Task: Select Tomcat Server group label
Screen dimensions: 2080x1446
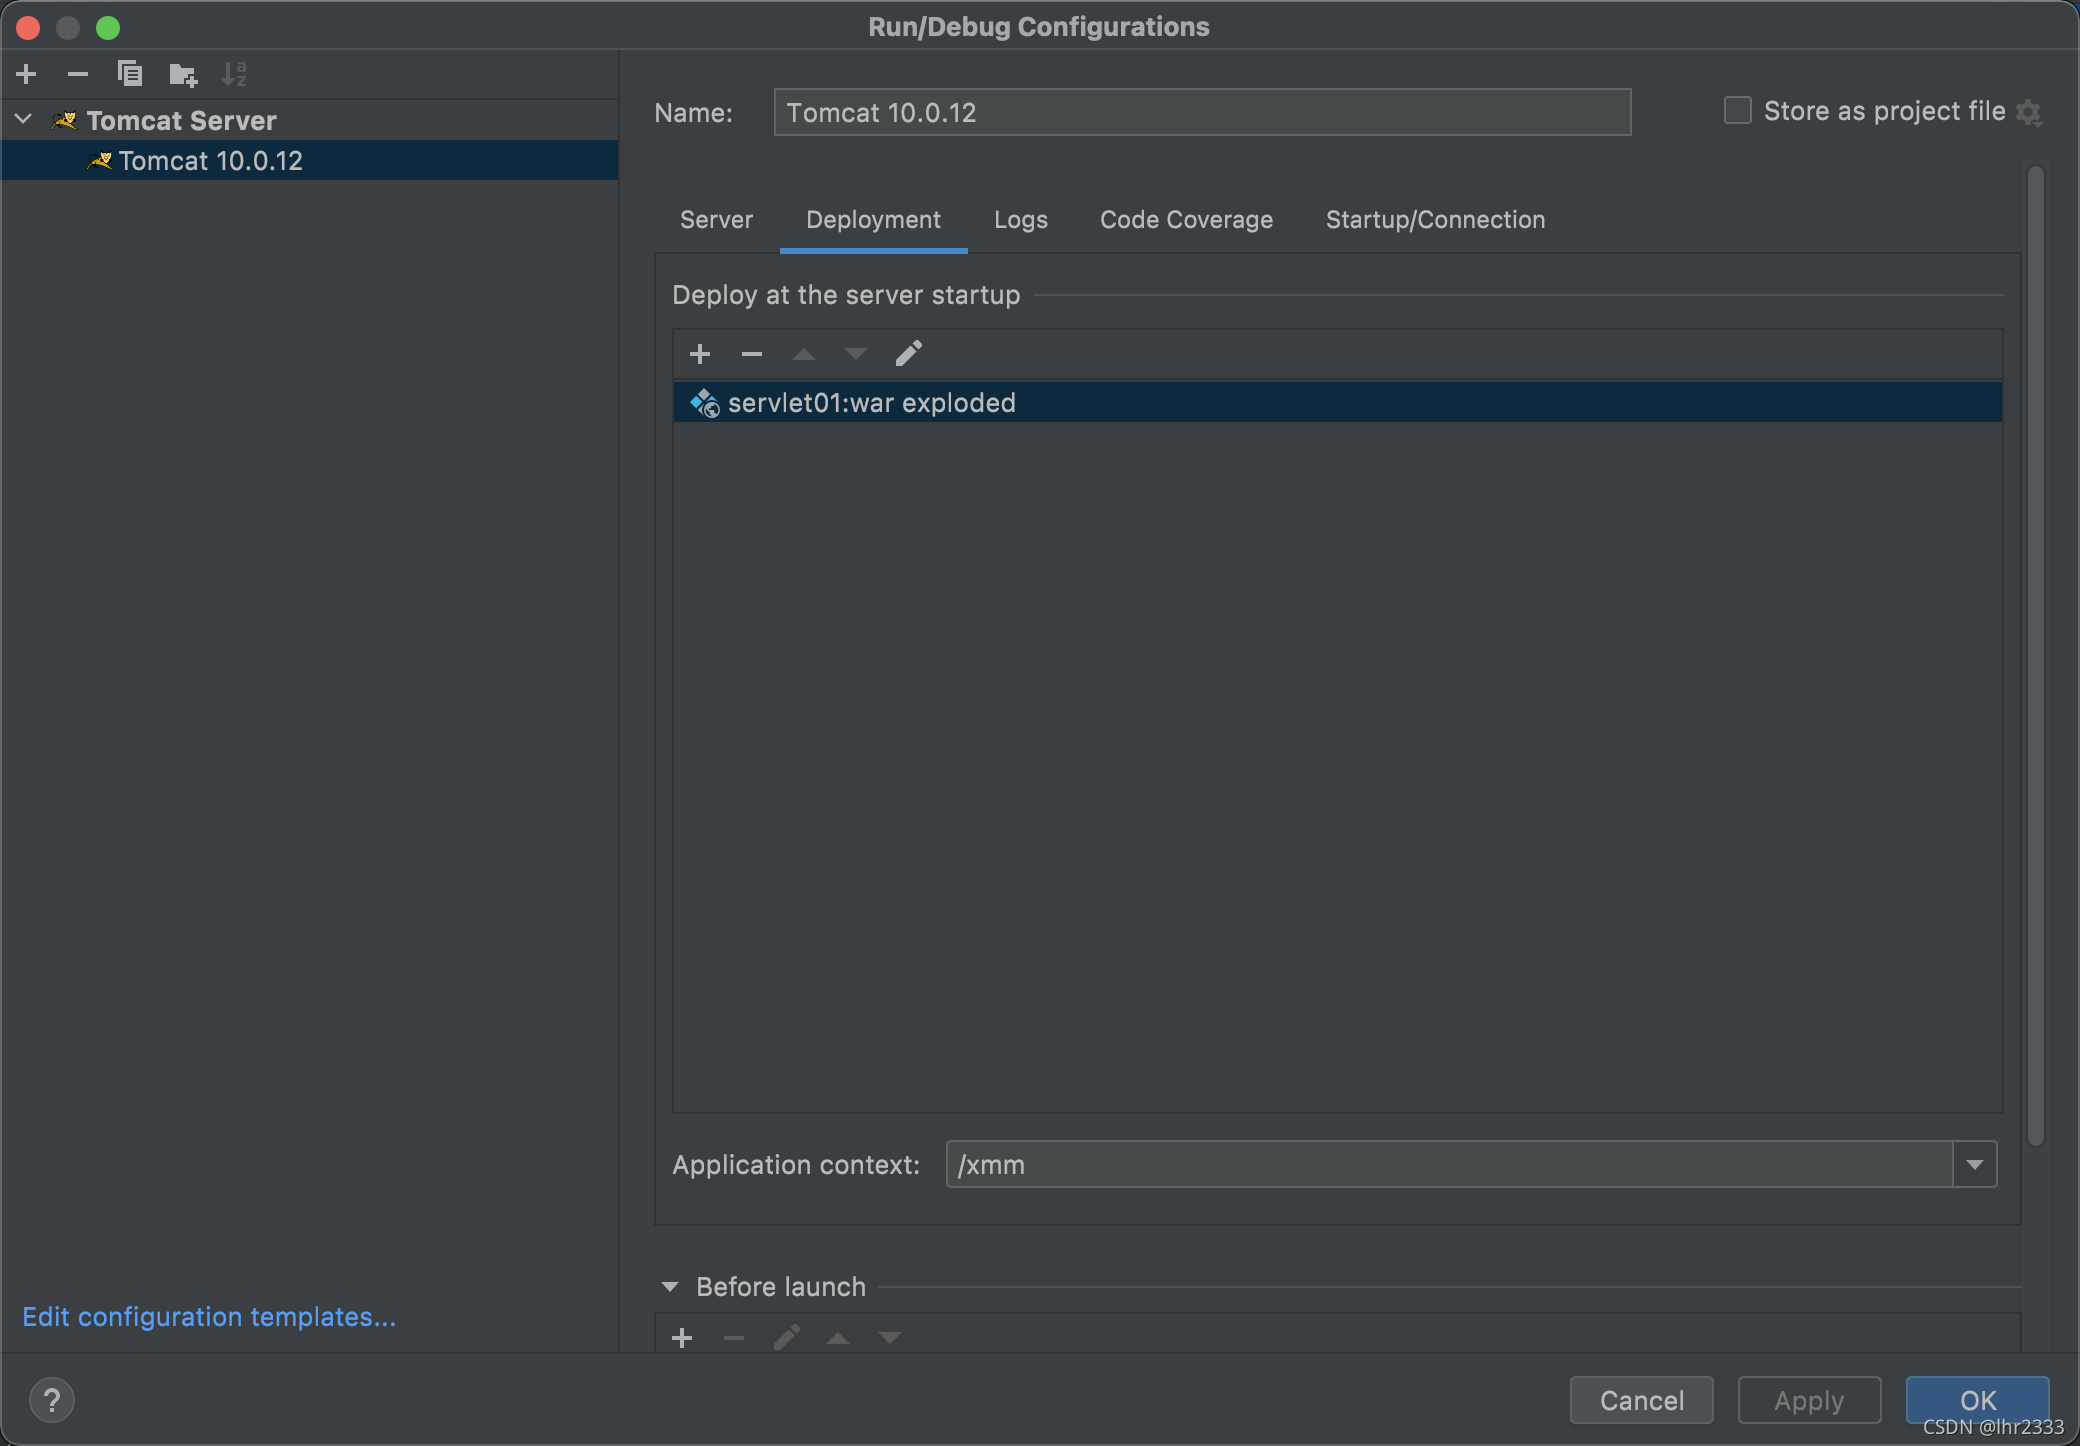Action: [181, 120]
